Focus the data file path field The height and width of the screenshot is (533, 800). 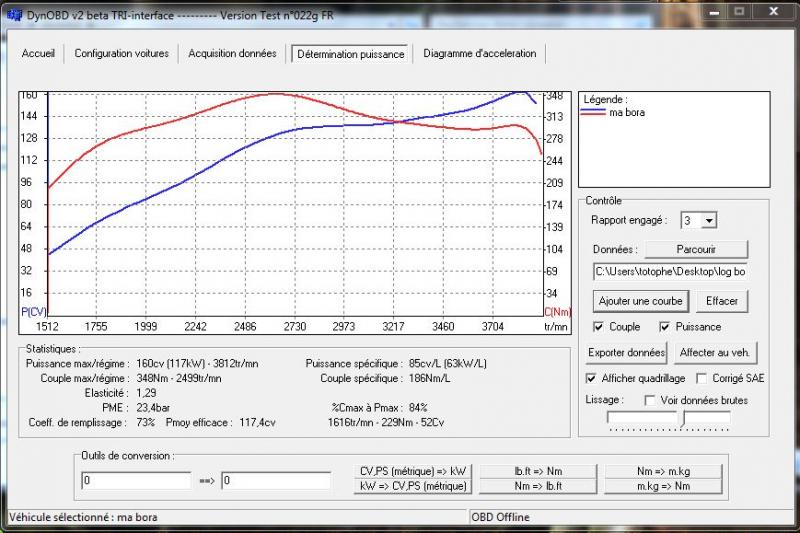[x=670, y=272]
